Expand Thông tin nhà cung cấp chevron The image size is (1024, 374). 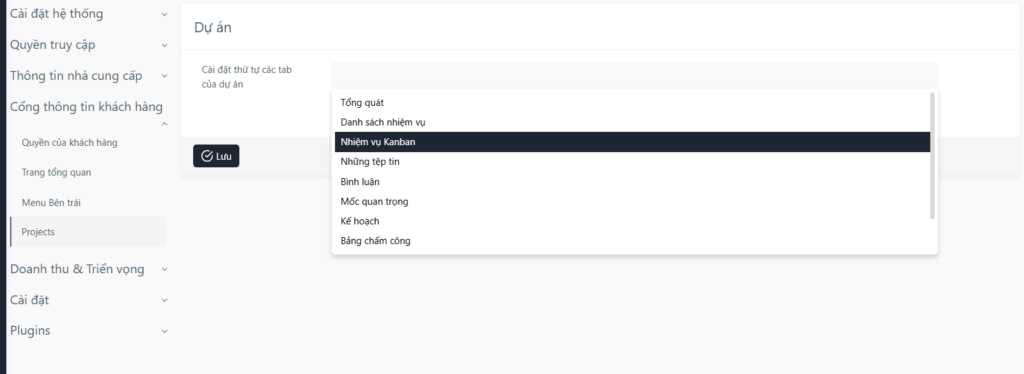(x=165, y=76)
